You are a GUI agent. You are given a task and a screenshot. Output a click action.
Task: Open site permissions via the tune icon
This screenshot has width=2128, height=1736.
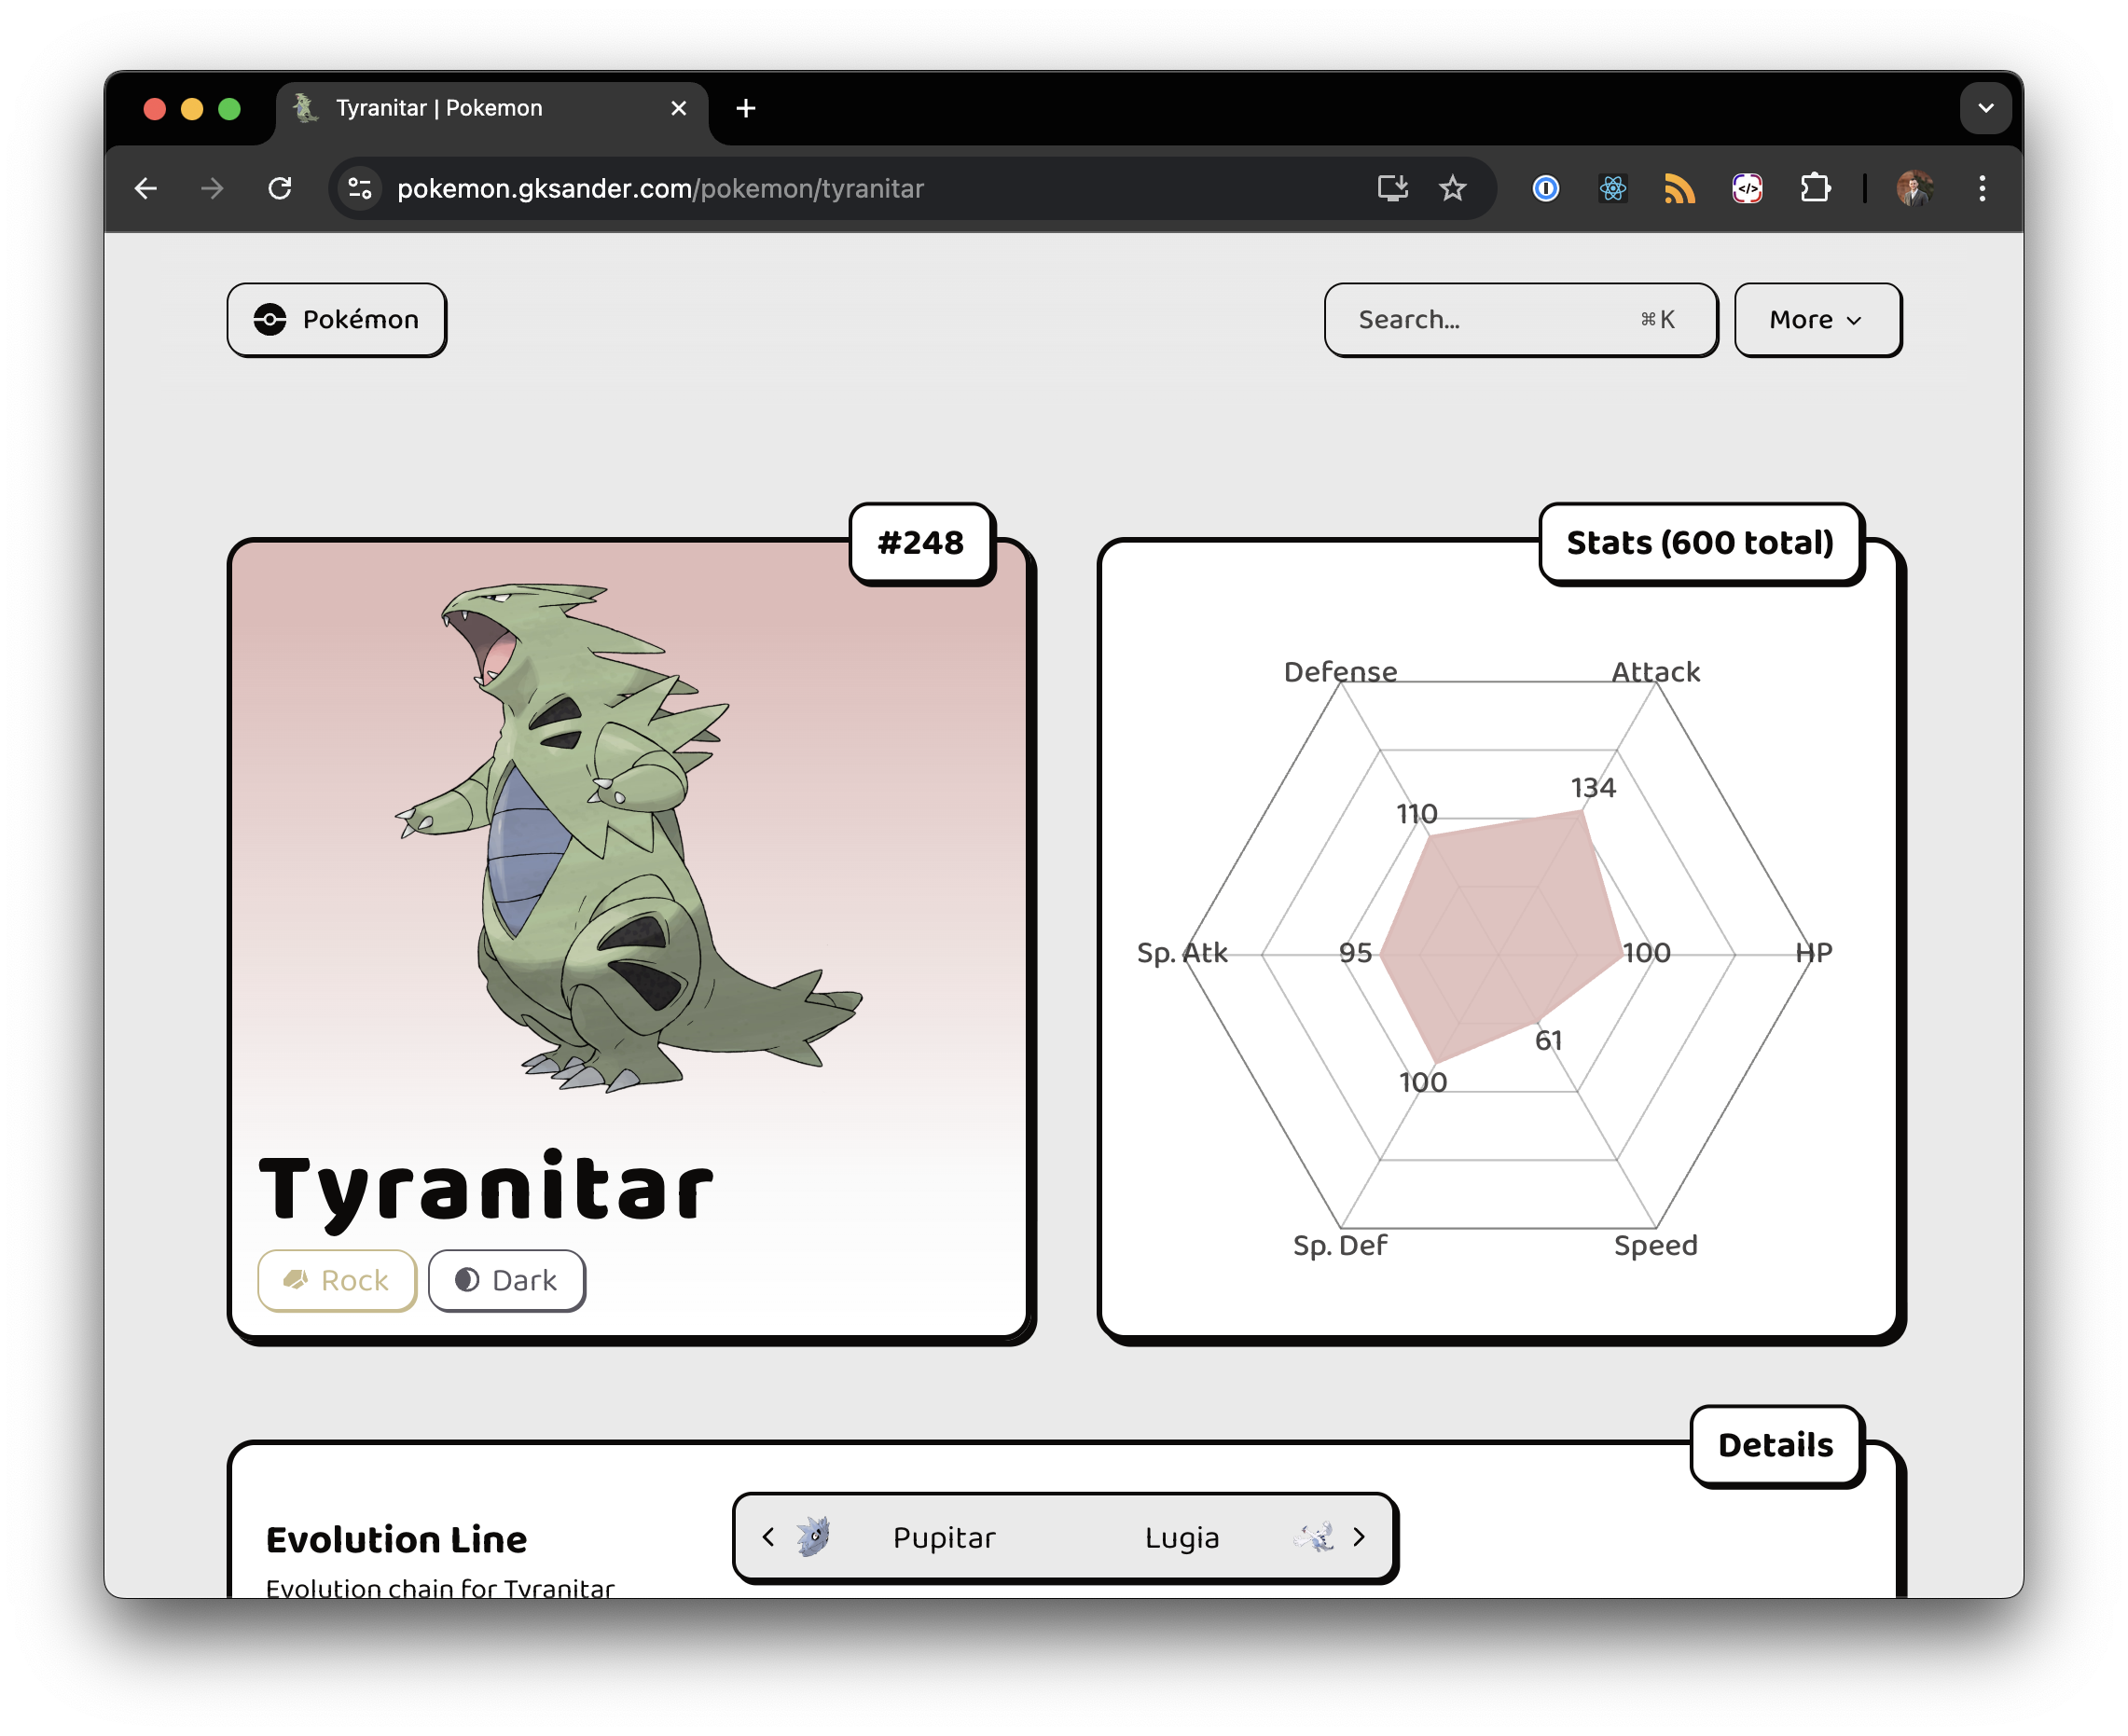click(359, 188)
